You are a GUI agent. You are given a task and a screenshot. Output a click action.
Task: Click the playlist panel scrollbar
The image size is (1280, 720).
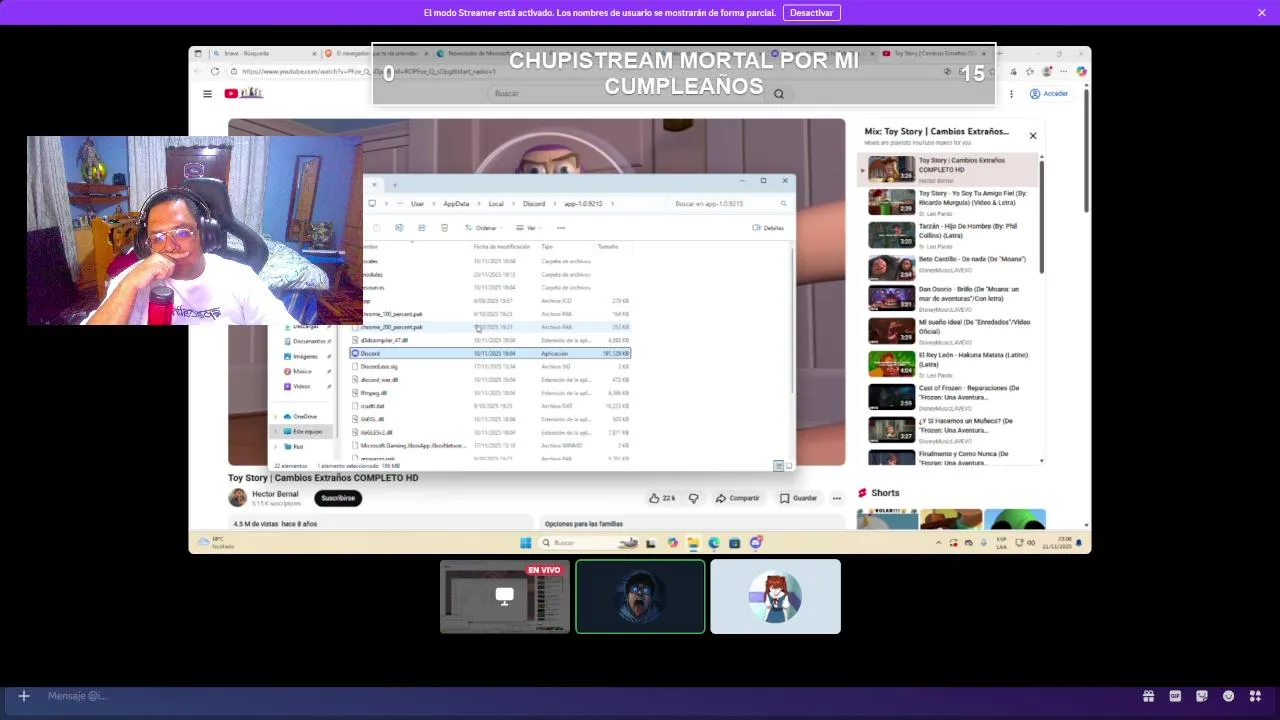[1042, 215]
